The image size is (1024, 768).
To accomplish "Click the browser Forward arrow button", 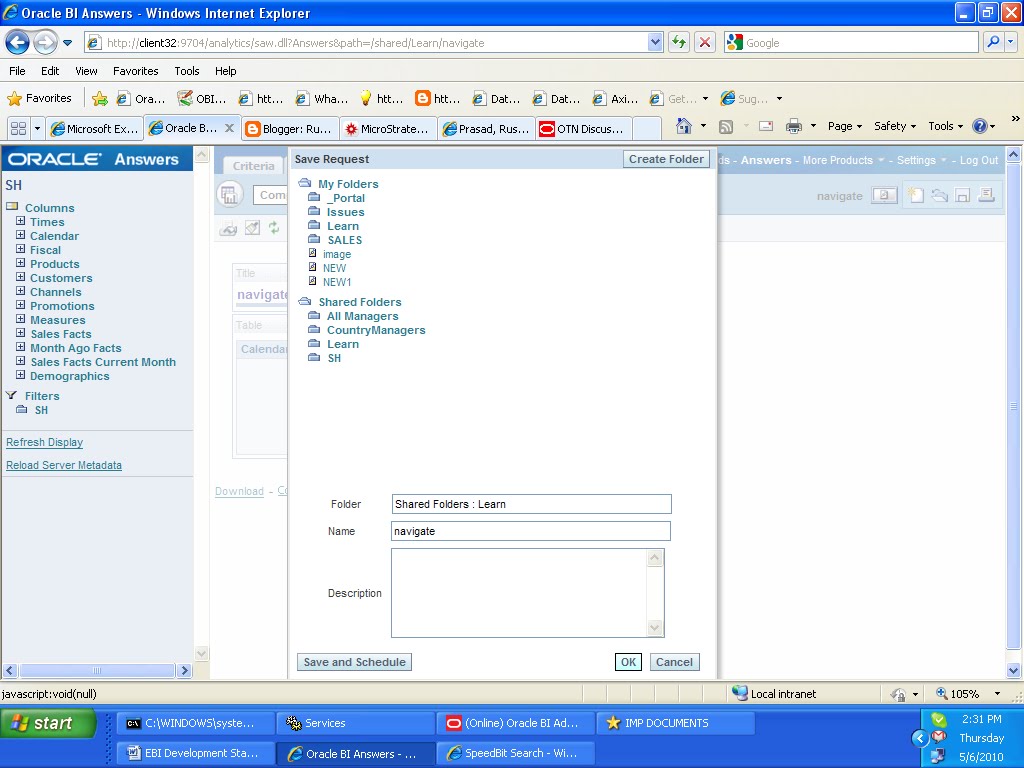I will point(44,43).
